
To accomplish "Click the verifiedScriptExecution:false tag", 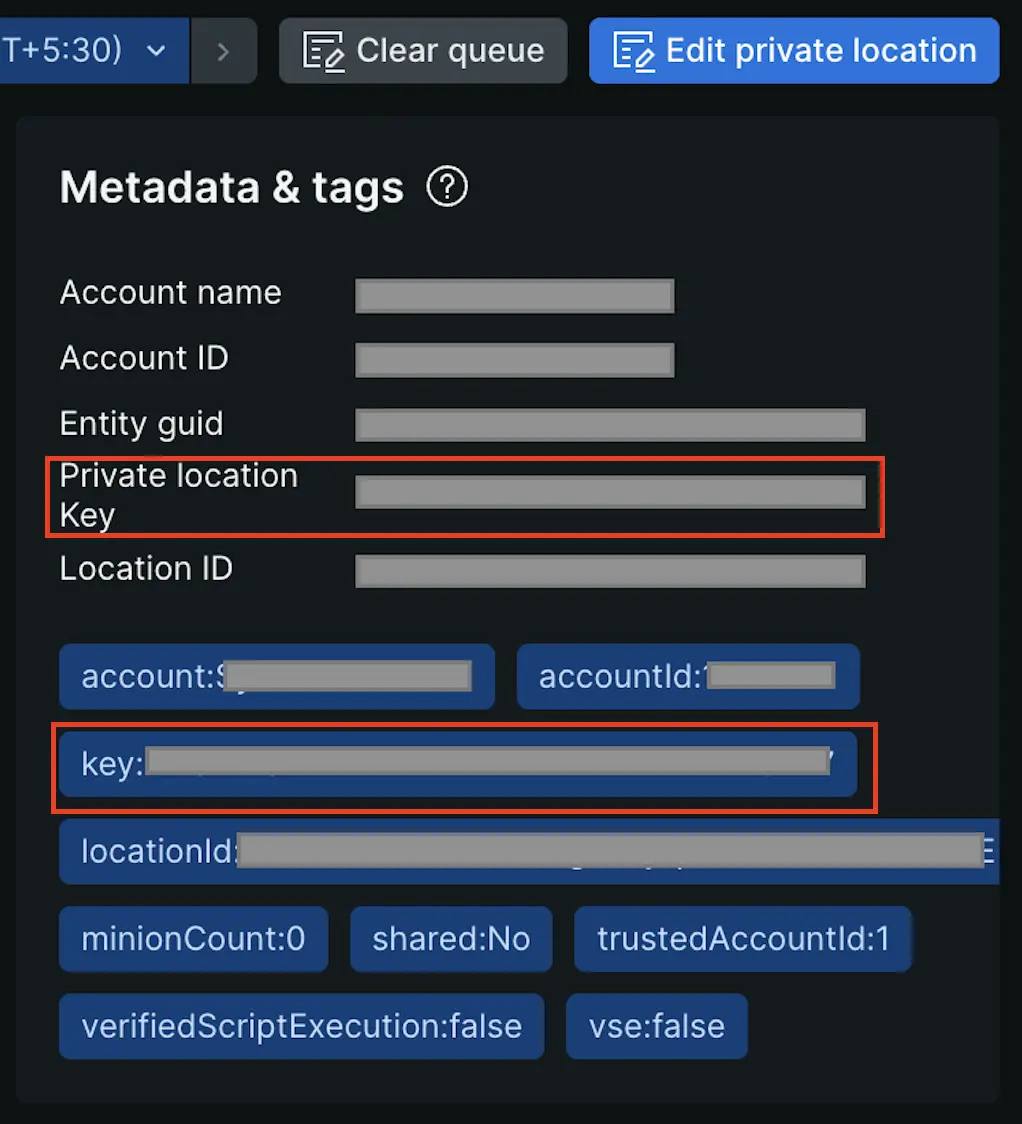I will (302, 1026).
